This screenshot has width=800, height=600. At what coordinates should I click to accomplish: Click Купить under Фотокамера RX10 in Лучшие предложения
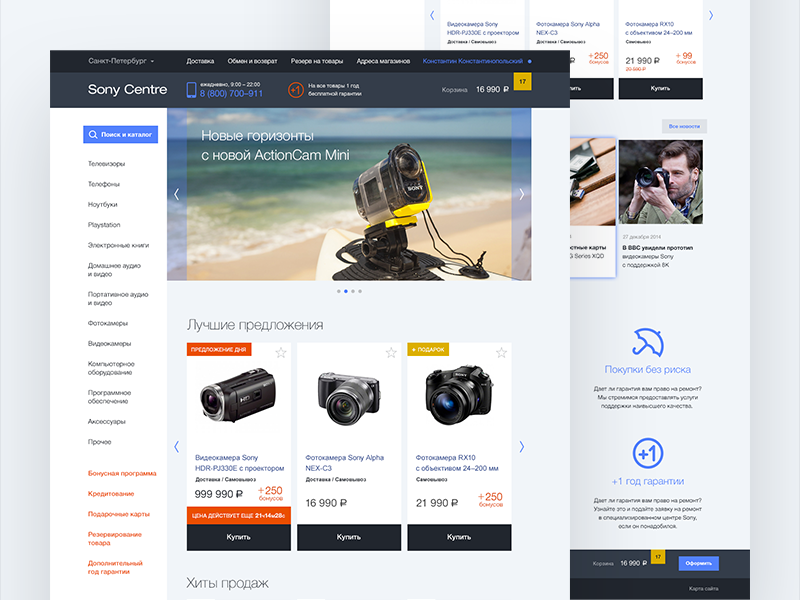click(459, 537)
